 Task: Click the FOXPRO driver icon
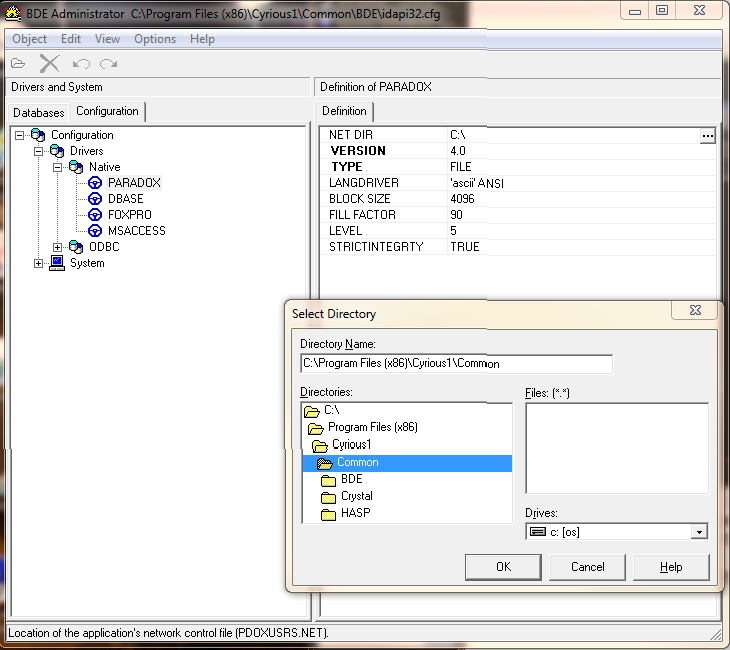pos(95,215)
